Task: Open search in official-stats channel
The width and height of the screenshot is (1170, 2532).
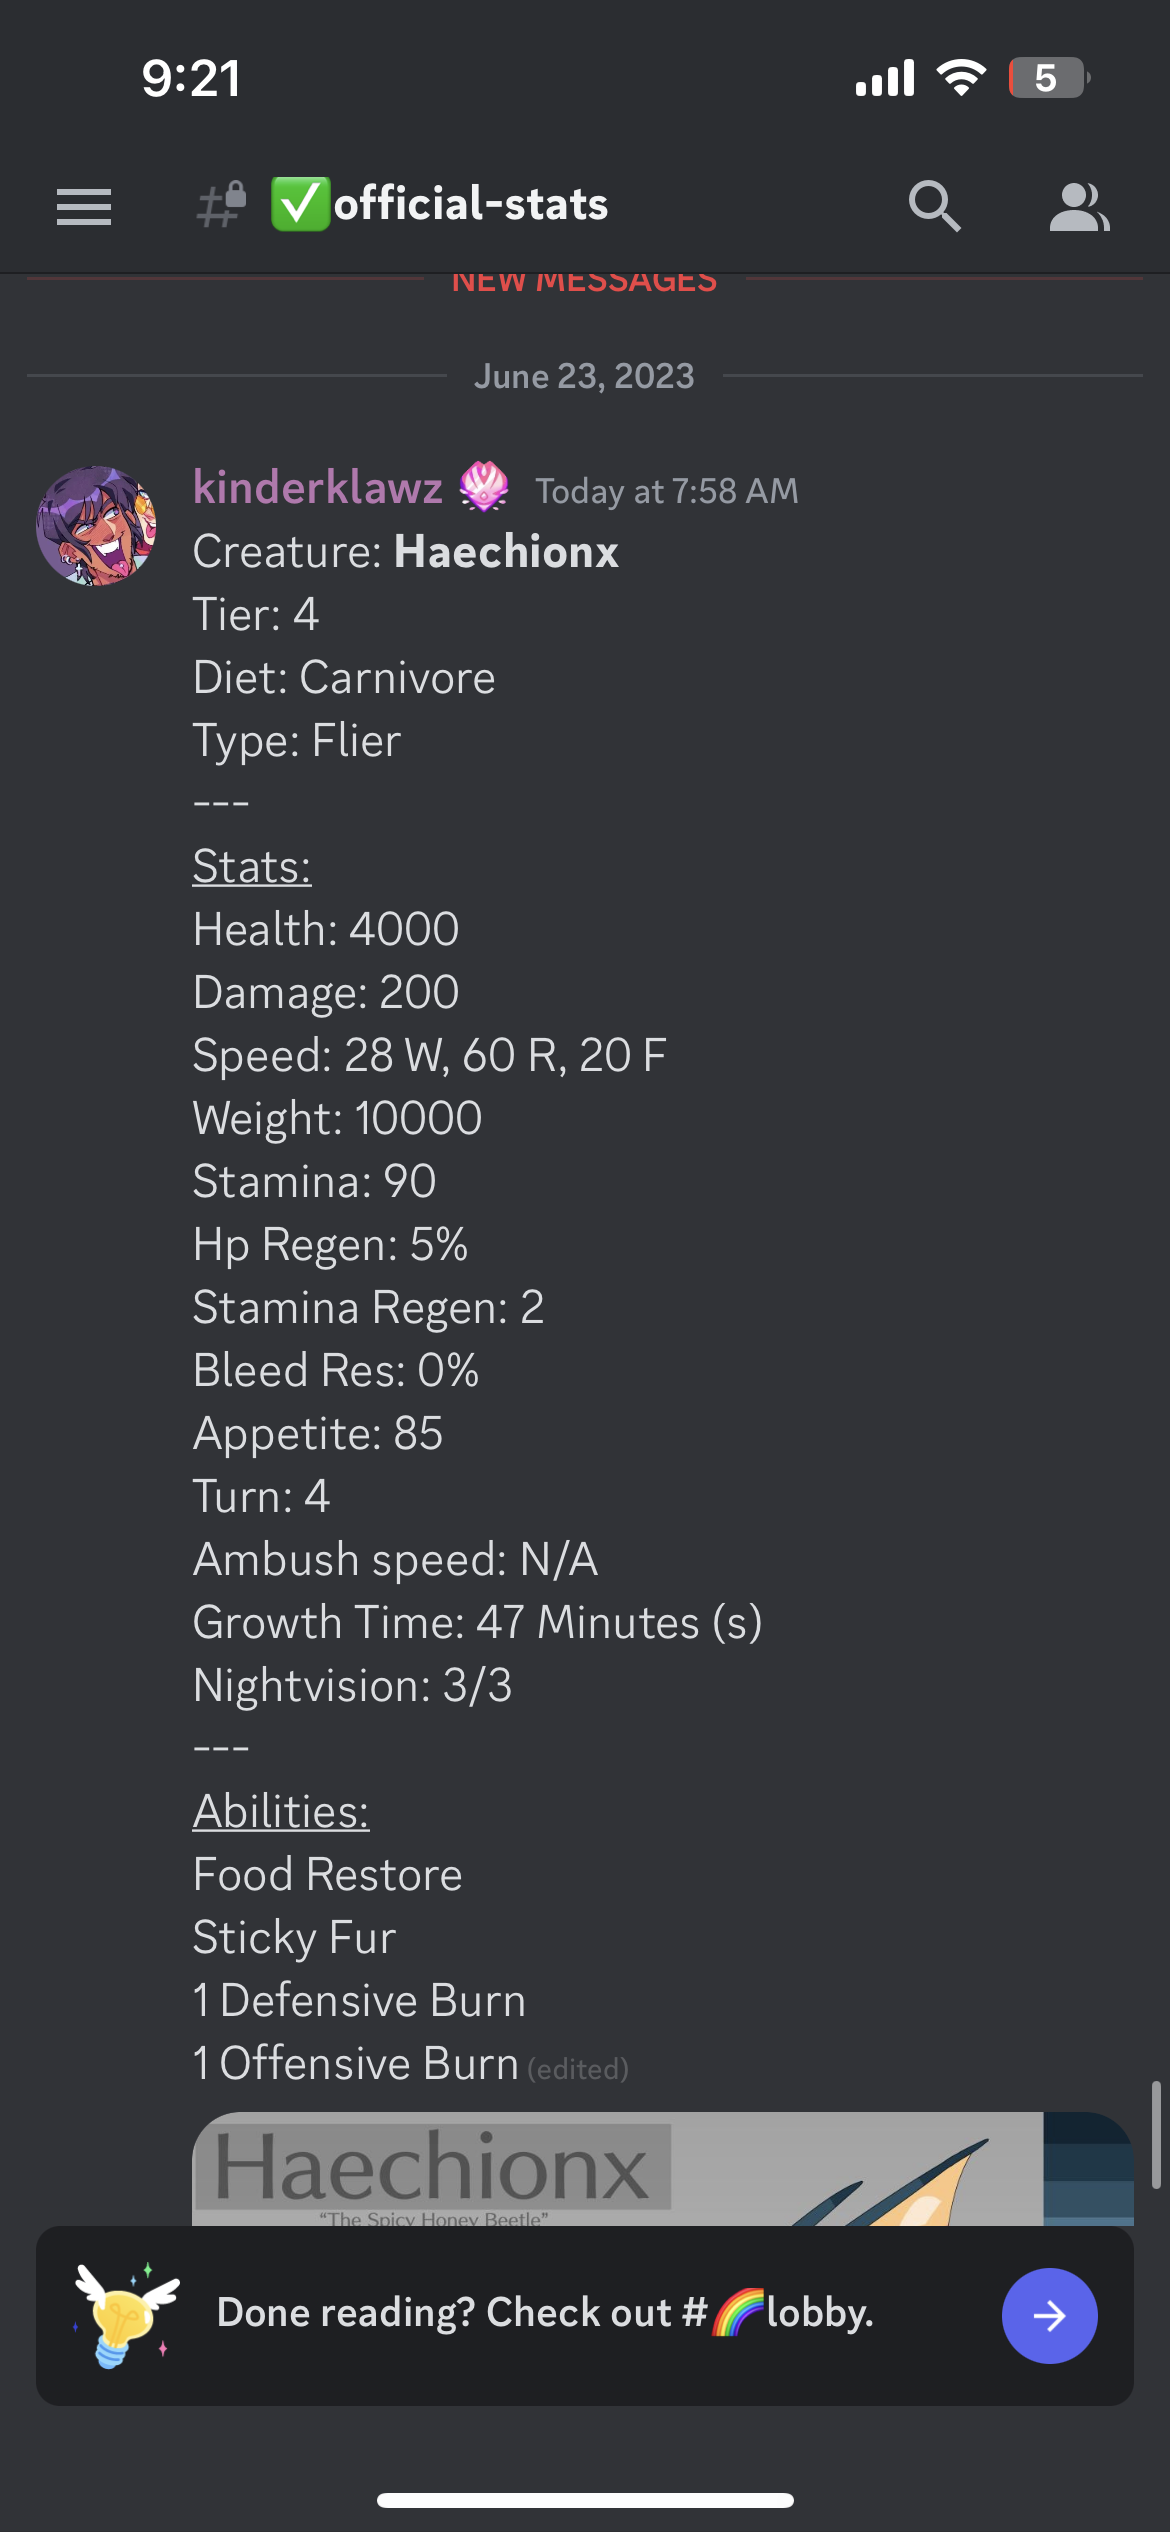Action: tap(934, 205)
